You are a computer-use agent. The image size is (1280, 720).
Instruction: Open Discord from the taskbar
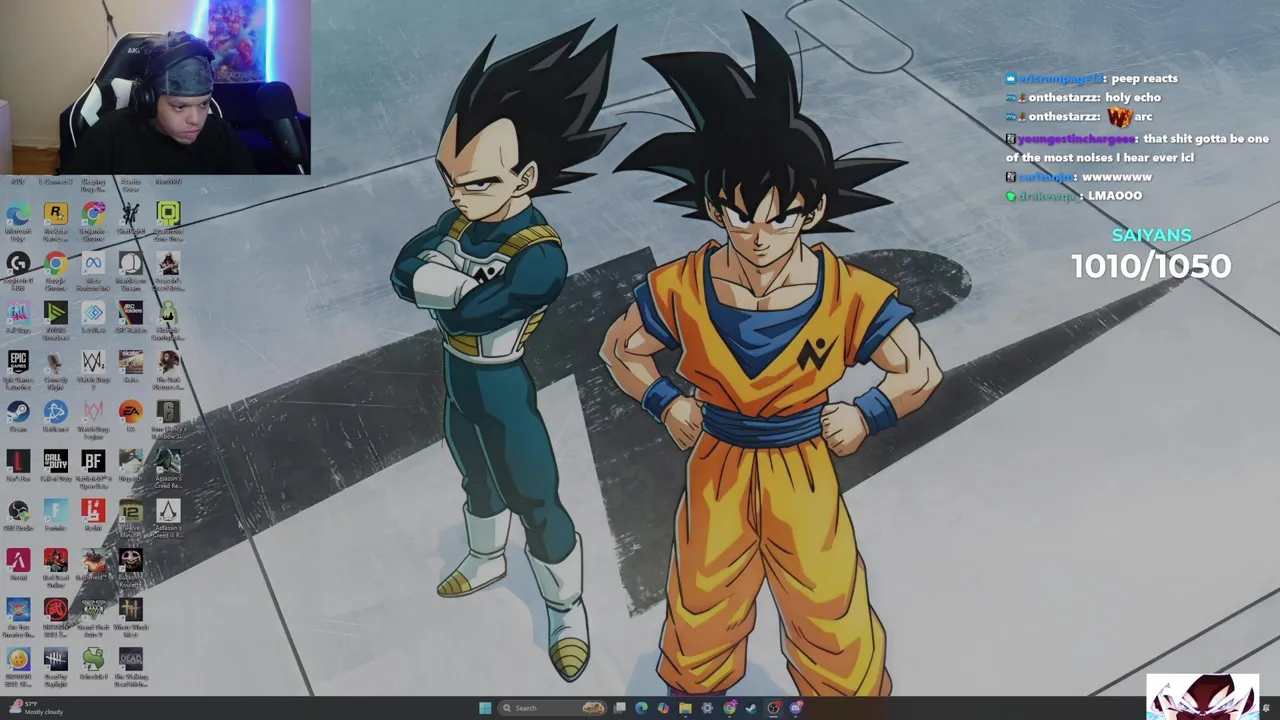[x=796, y=708]
